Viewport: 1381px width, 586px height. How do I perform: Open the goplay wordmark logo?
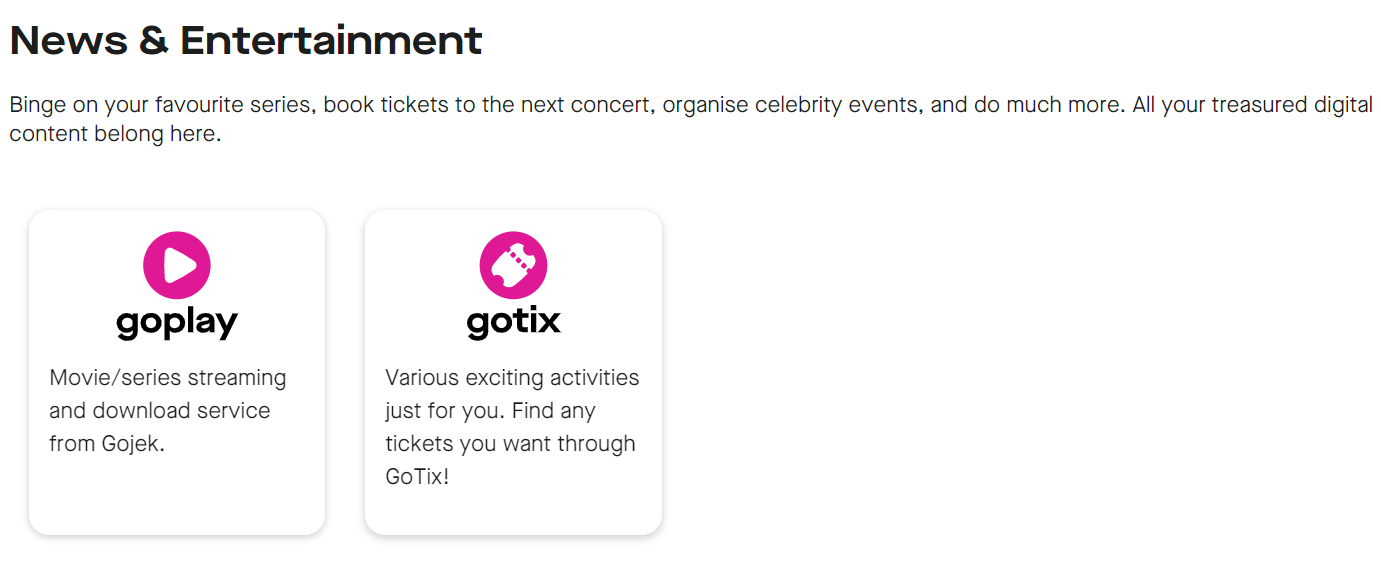point(177,322)
